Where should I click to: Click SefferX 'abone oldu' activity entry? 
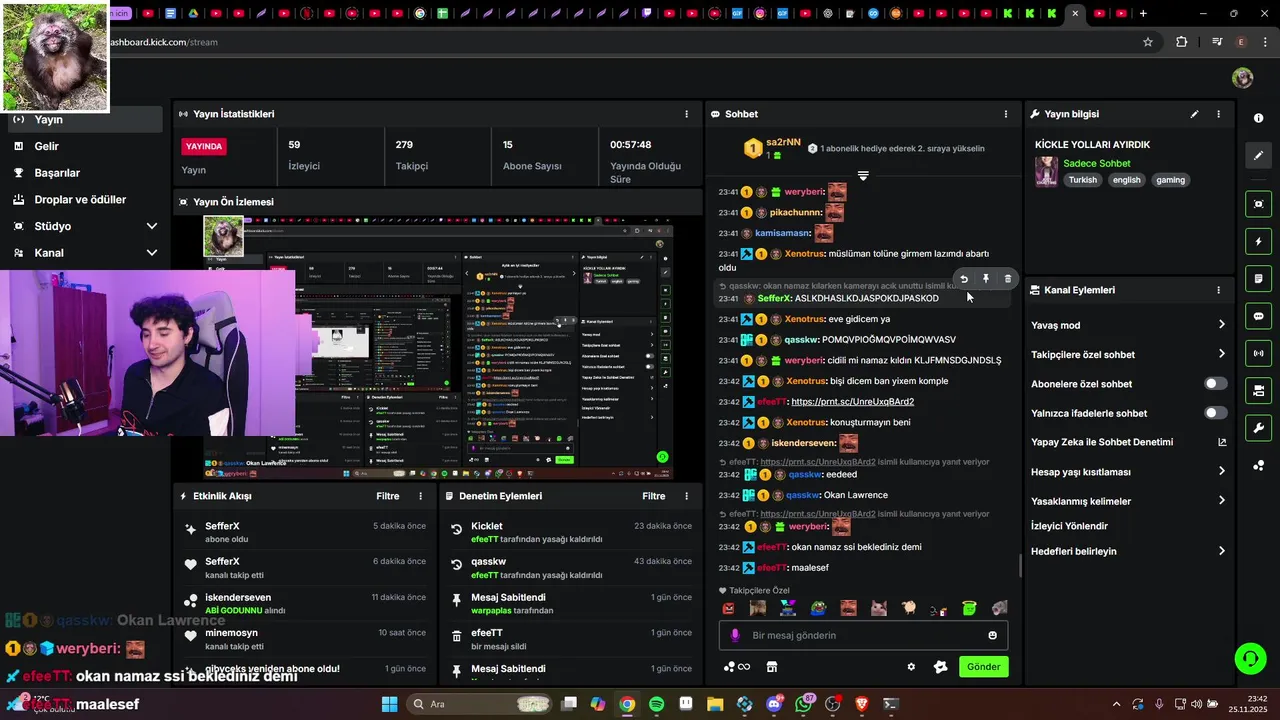[306, 533]
